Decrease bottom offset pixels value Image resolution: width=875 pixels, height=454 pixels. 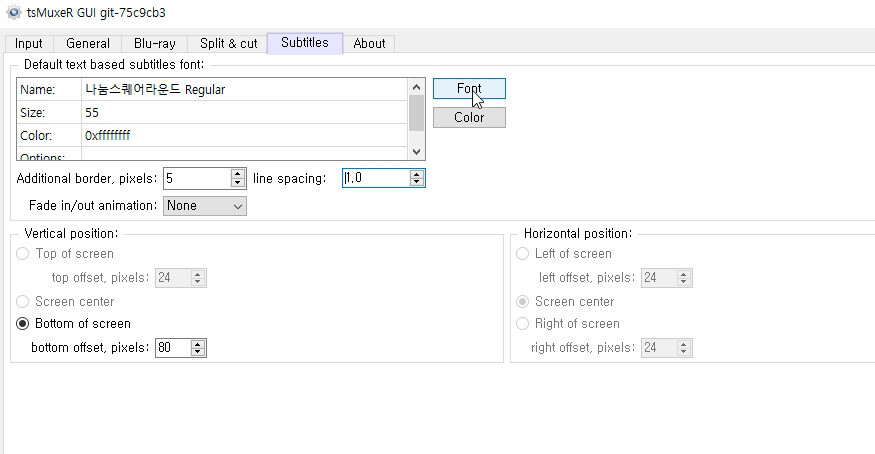[x=198, y=352]
